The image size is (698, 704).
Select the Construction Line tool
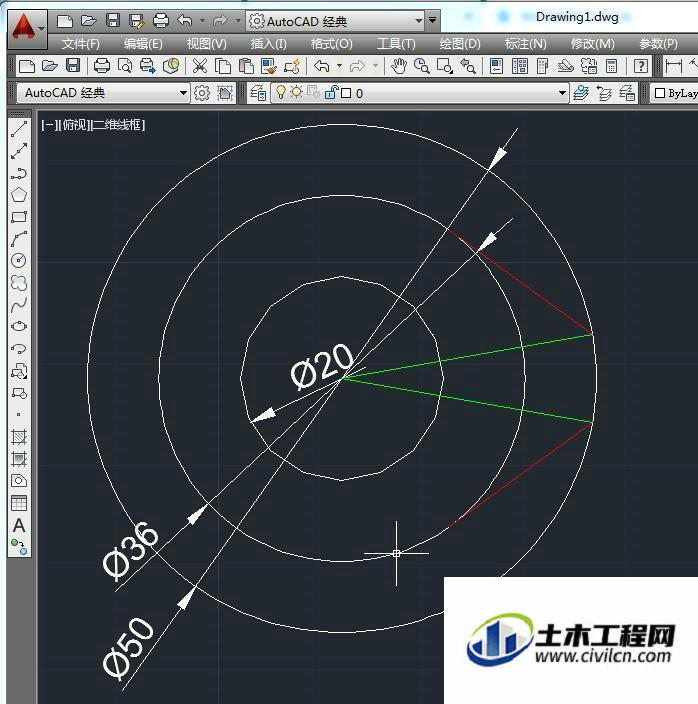click(x=19, y=151)
